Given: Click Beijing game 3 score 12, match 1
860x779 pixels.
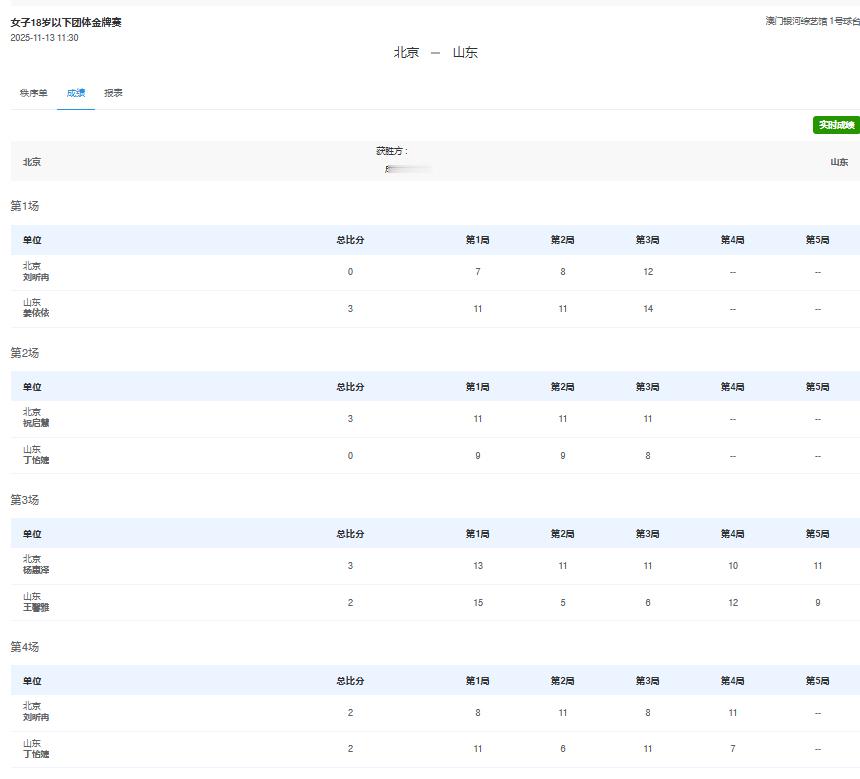Looking at the screenshot, I should (x=648, y=272).
